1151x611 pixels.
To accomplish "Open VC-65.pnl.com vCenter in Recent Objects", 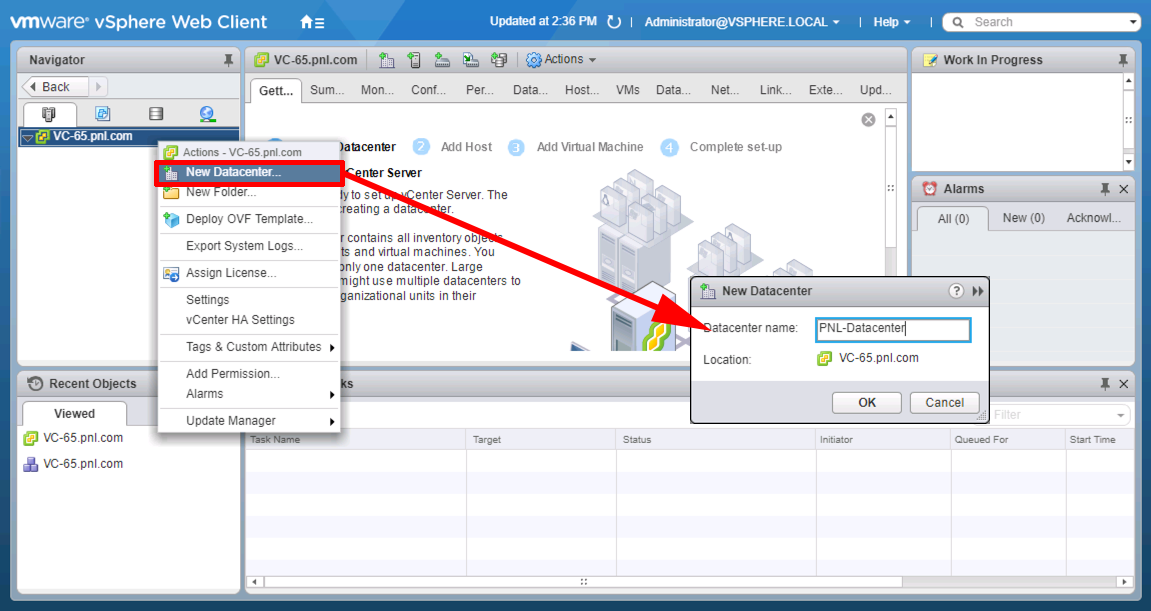I will pyautogui.click(x=73, y=438).
